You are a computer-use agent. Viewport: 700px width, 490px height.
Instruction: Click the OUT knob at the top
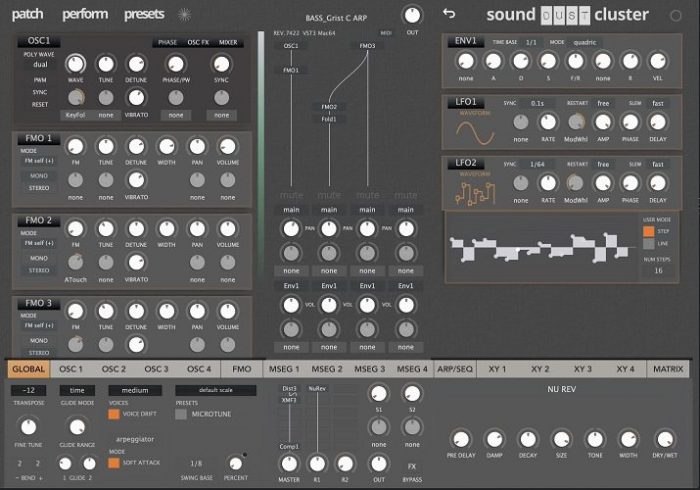click(412, 15)
